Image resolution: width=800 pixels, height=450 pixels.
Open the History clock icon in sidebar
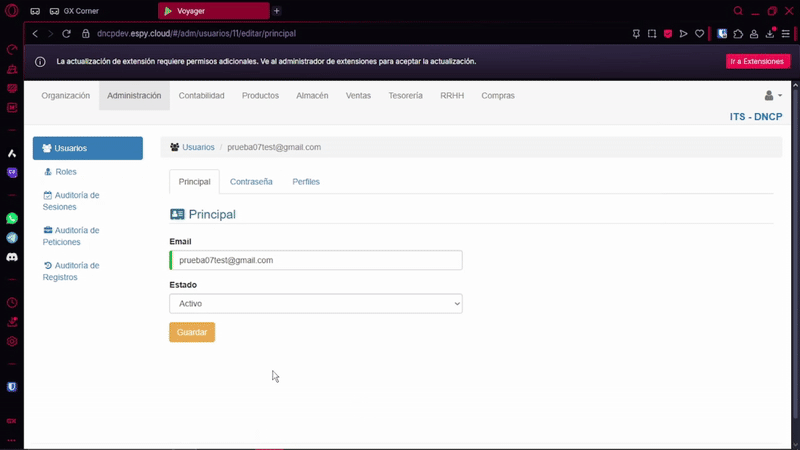12,302
